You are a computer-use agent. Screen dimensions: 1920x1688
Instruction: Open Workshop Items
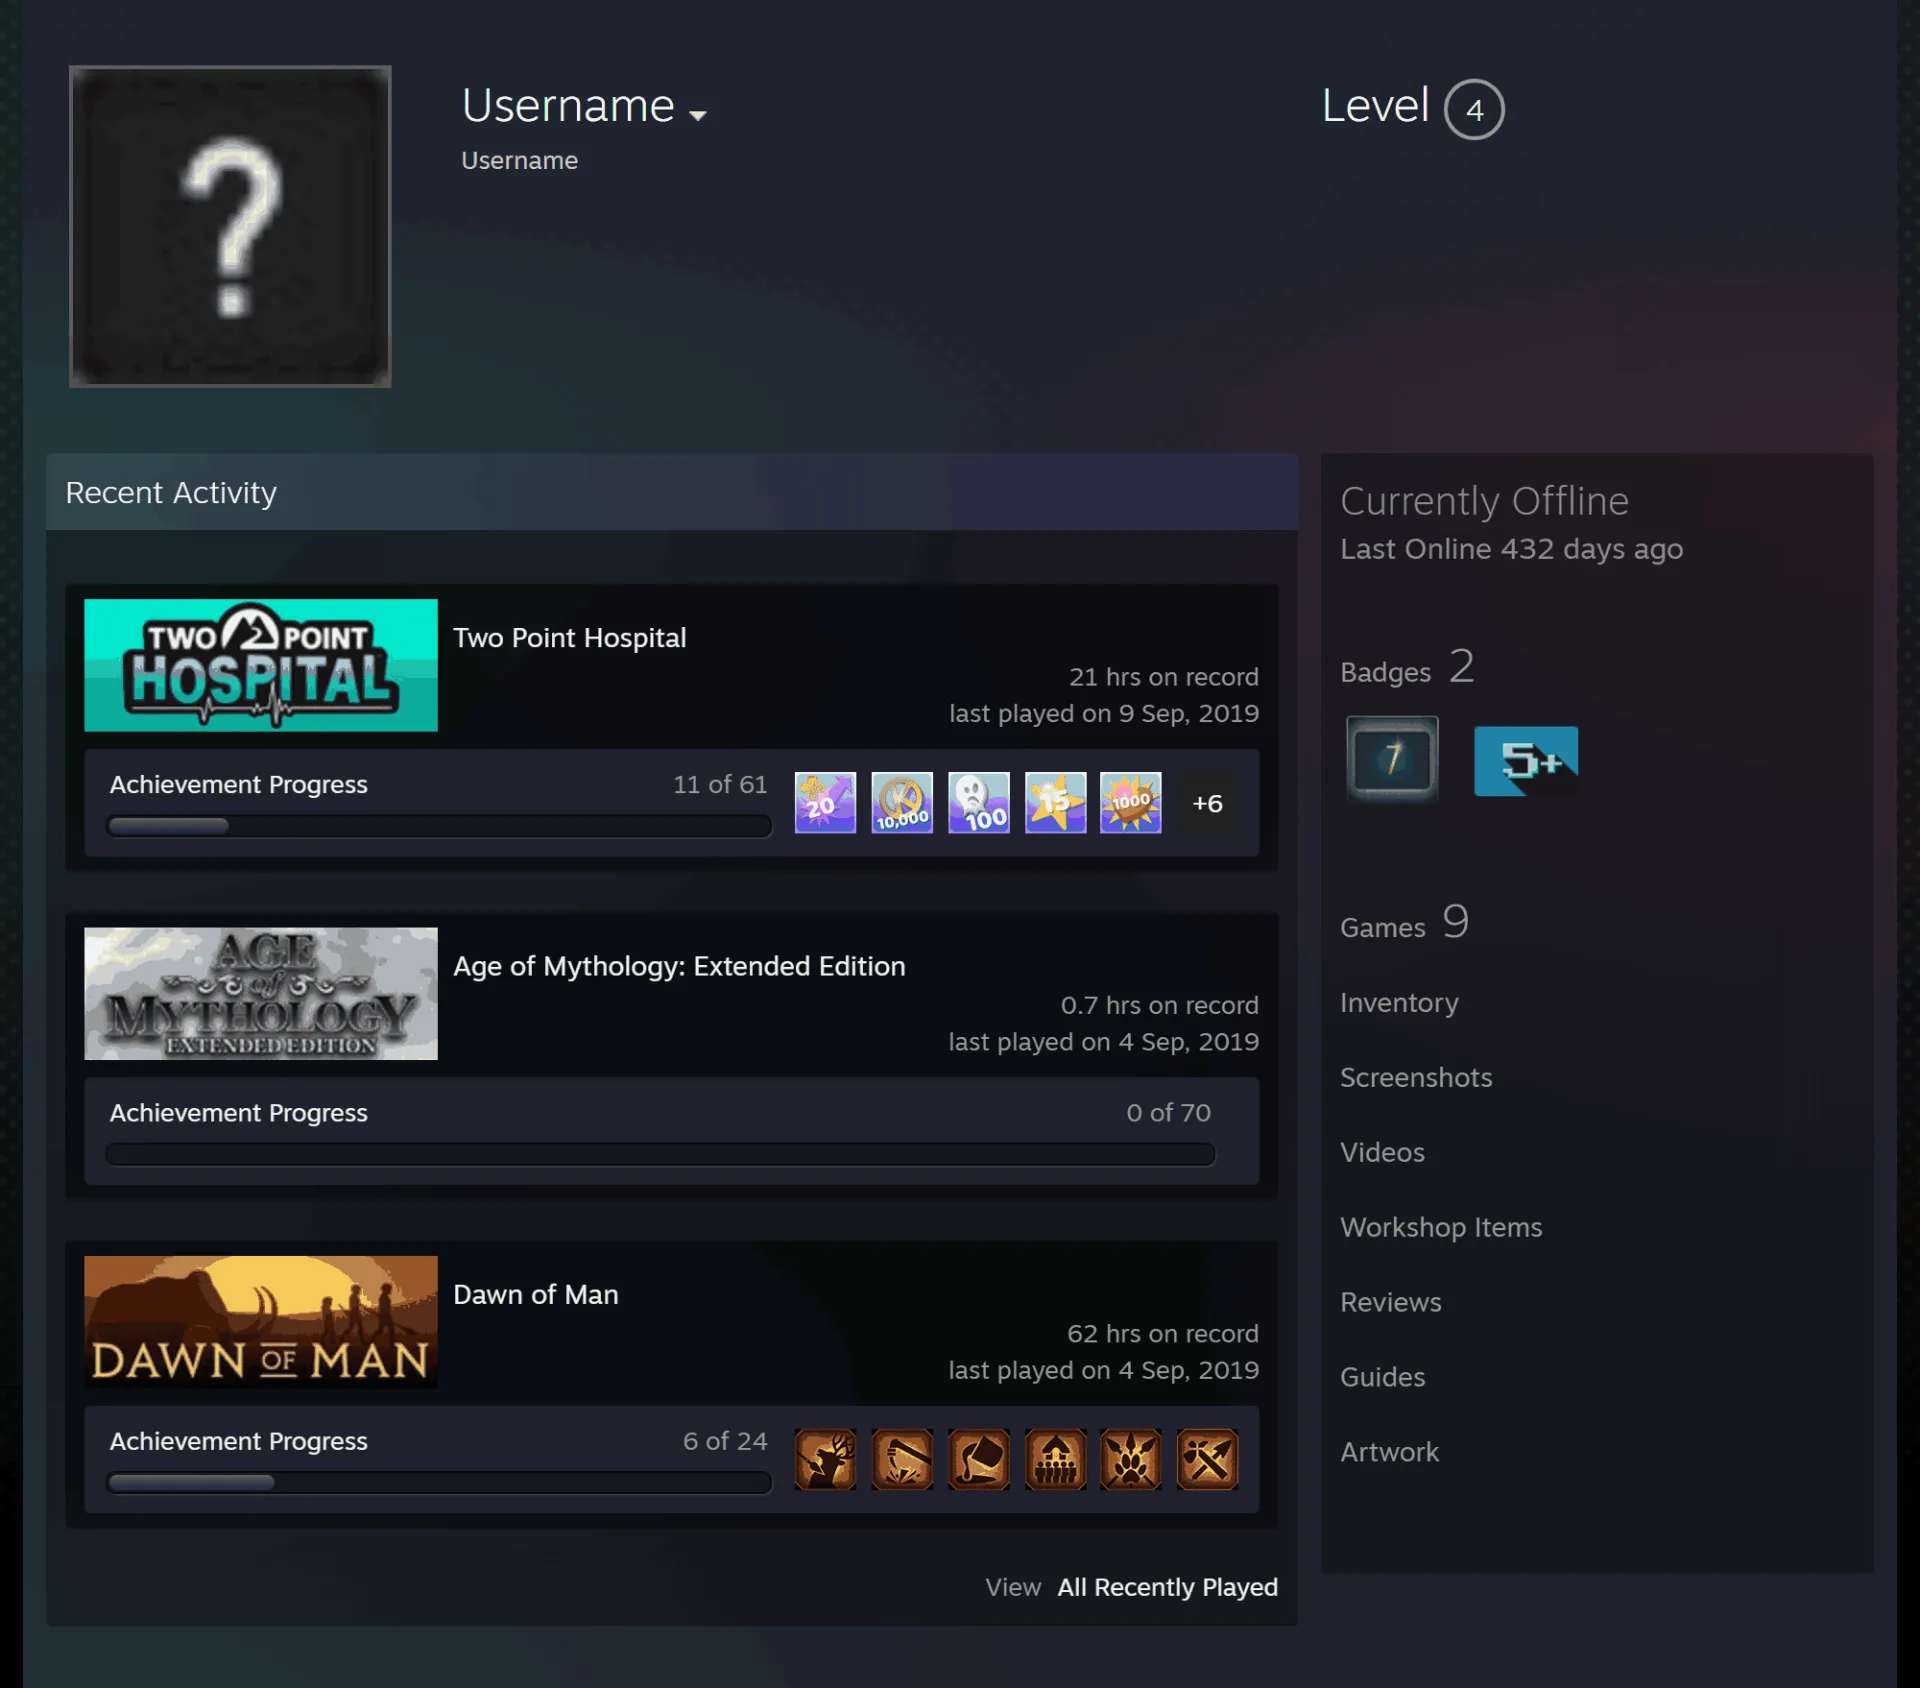tap(1441, 1227)
